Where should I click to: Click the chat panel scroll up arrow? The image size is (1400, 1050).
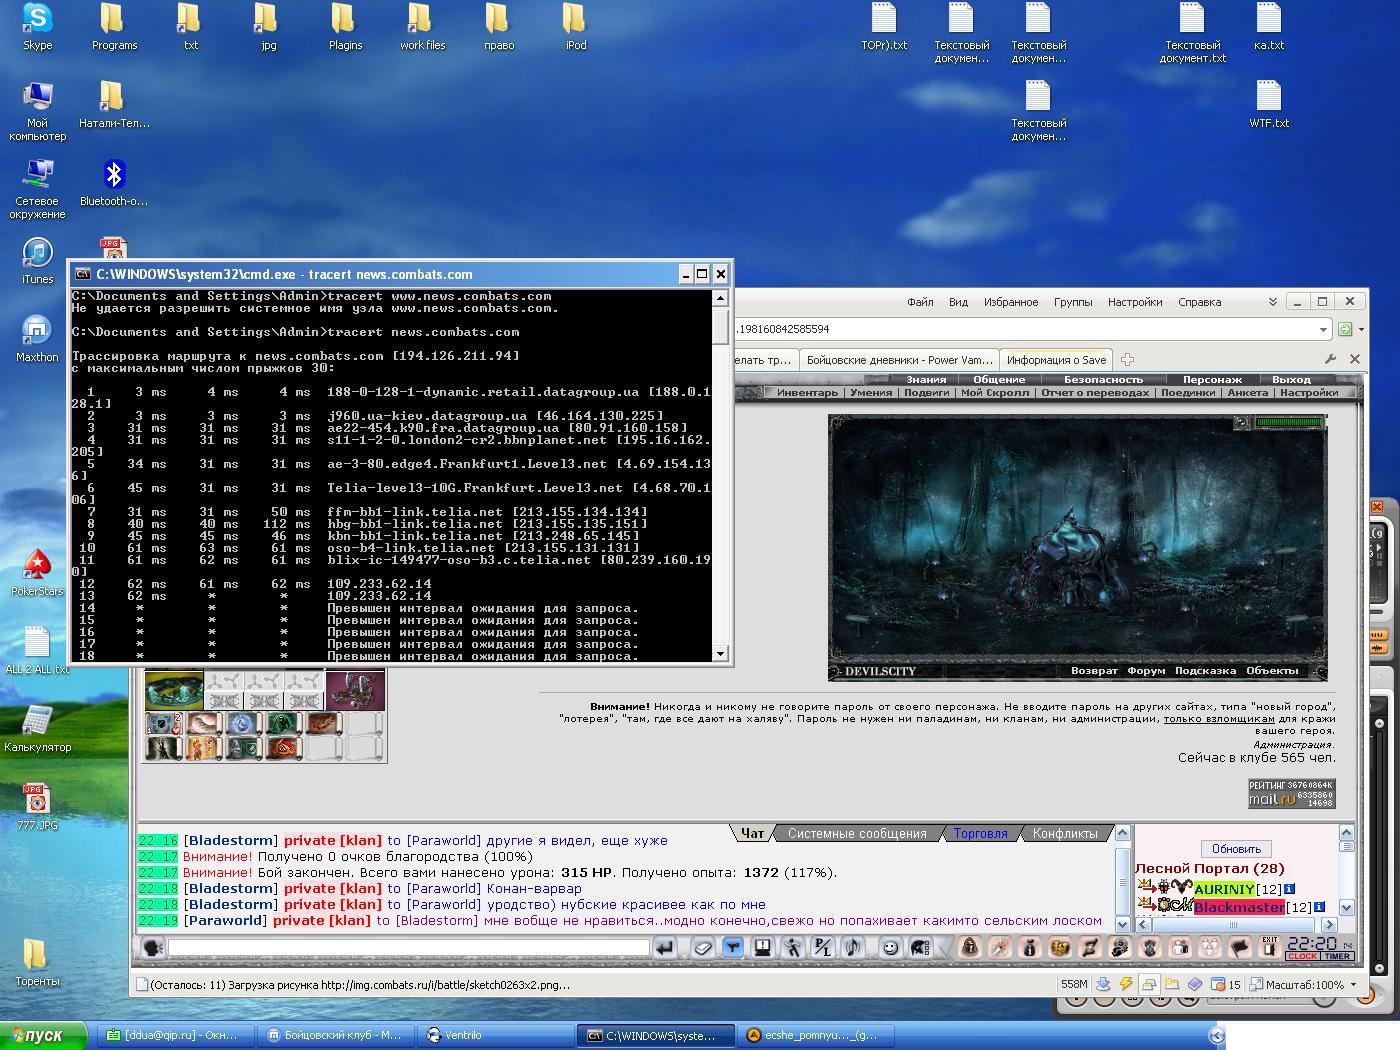click(1122, 833)
